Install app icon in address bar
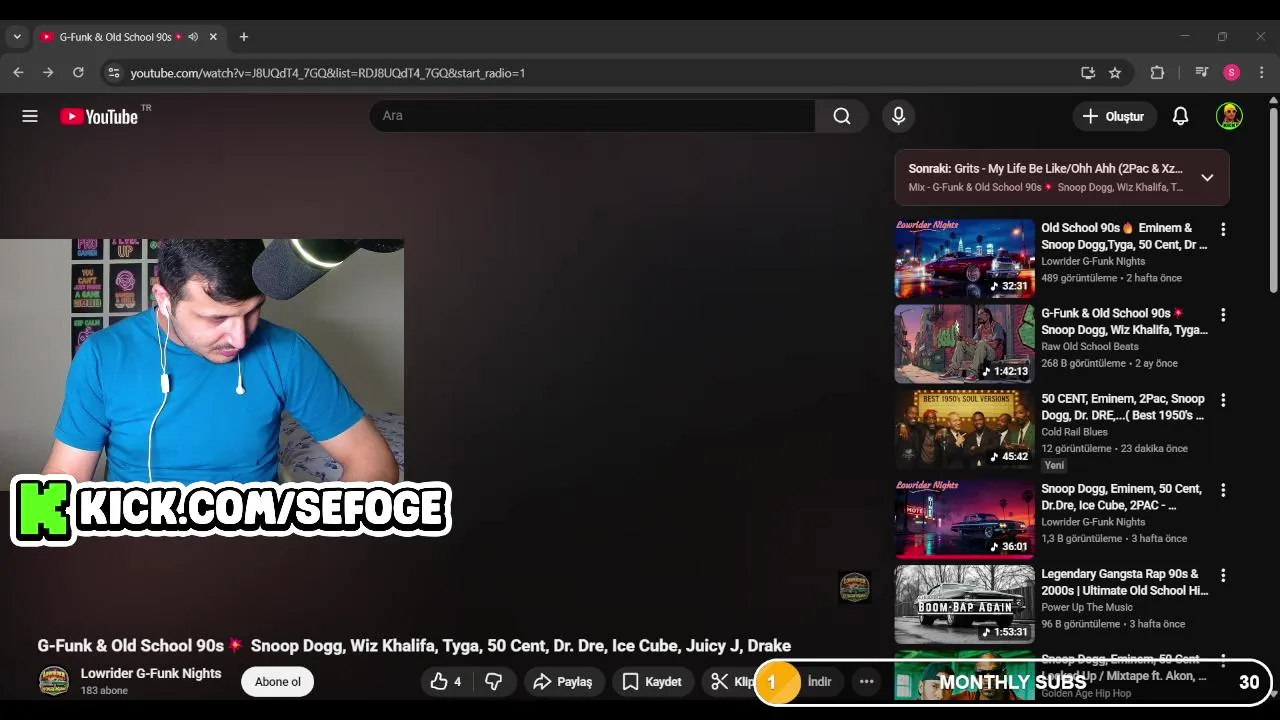The height and width of the screenshot is (720, 1280). (1088, 73)
